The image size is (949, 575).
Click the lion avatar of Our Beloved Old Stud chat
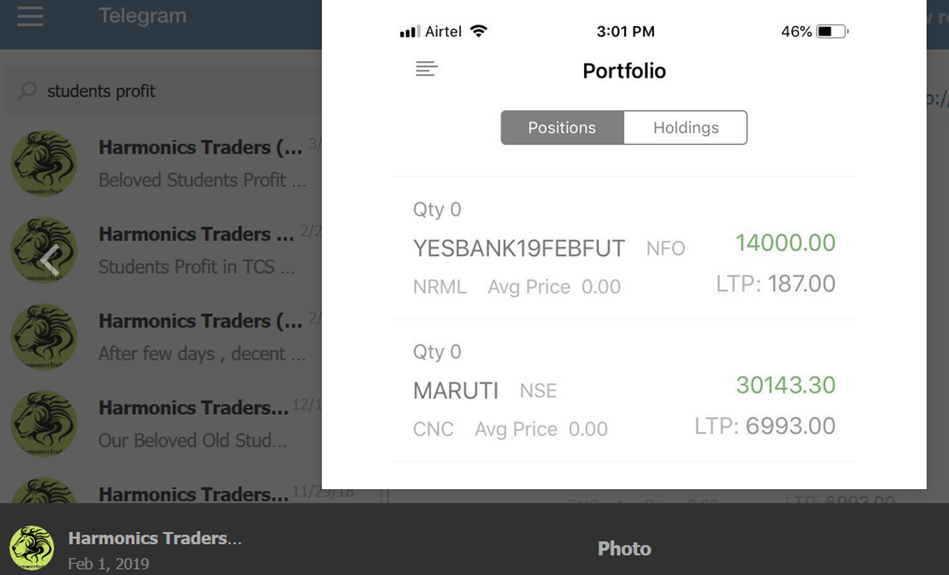pyautogui.click(x=44, y=424)
